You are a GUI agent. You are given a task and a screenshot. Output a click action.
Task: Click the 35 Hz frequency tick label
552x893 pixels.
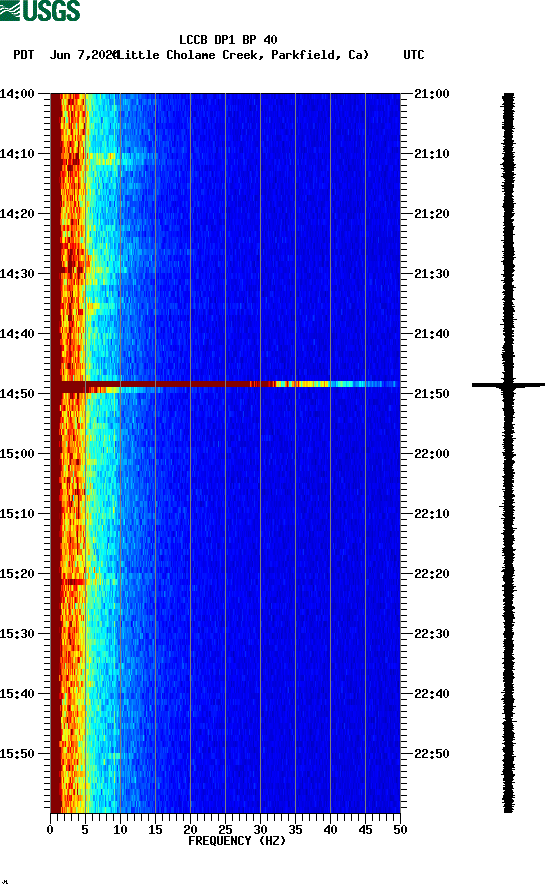[x=295, y=830]
